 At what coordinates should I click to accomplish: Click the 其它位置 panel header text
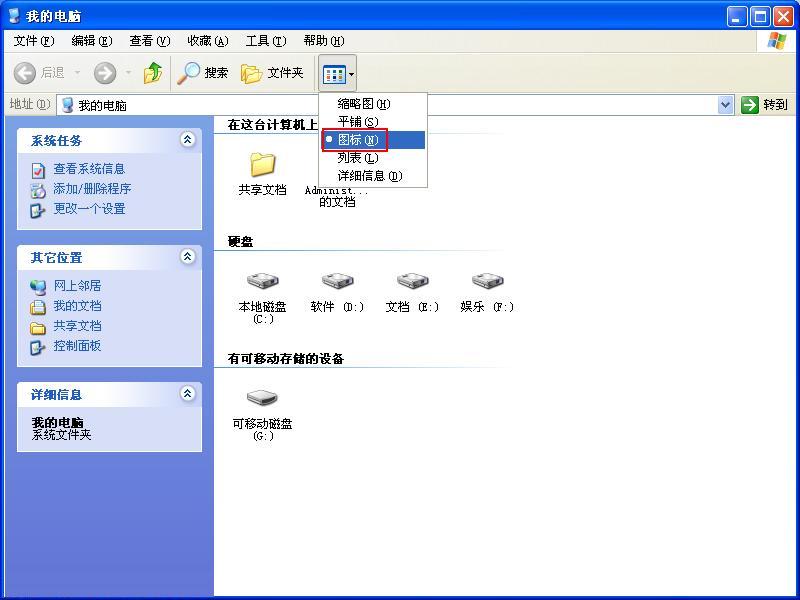point(56,258)
